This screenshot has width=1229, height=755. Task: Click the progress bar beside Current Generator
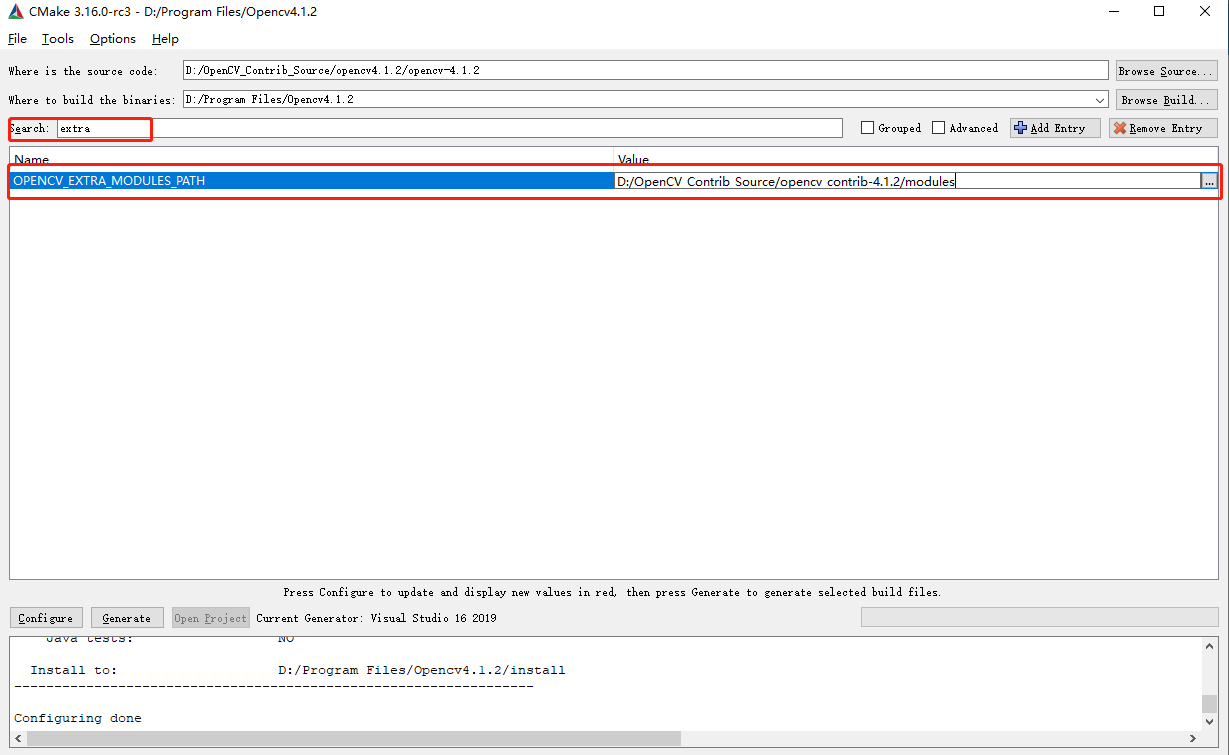tap(1038, 617)
